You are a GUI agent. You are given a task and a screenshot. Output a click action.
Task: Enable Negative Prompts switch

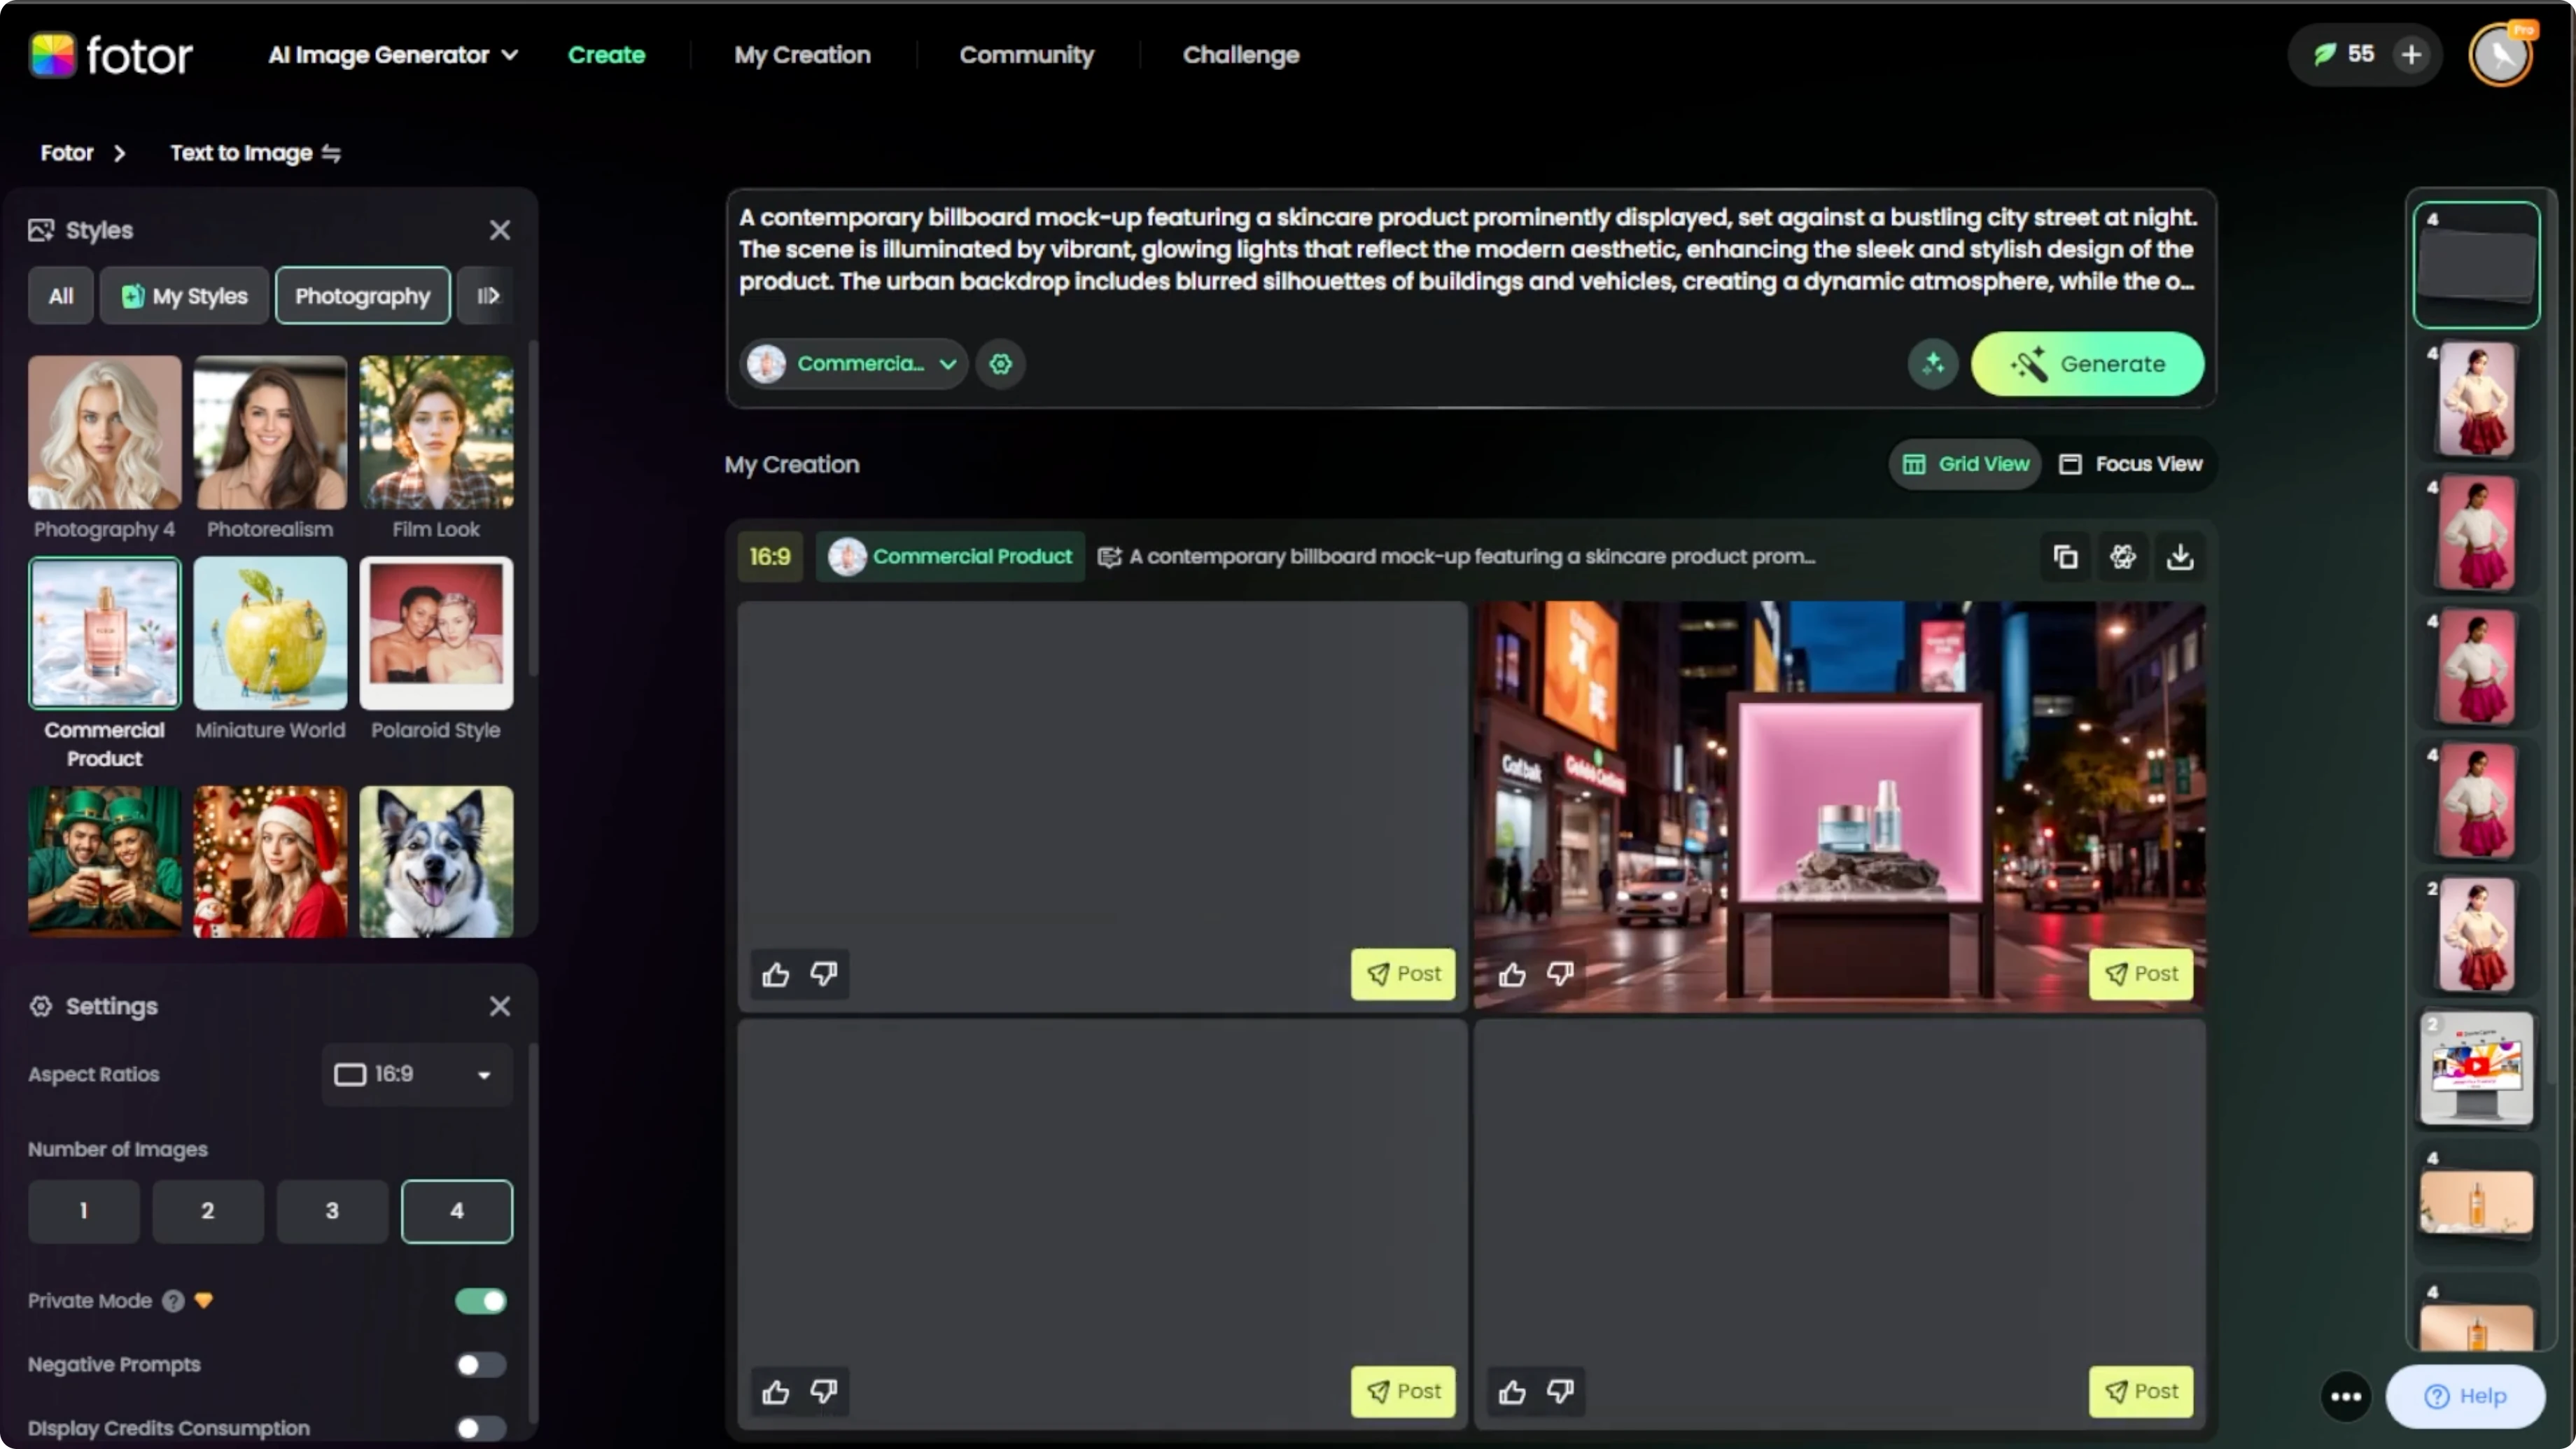click(481, 1365)
